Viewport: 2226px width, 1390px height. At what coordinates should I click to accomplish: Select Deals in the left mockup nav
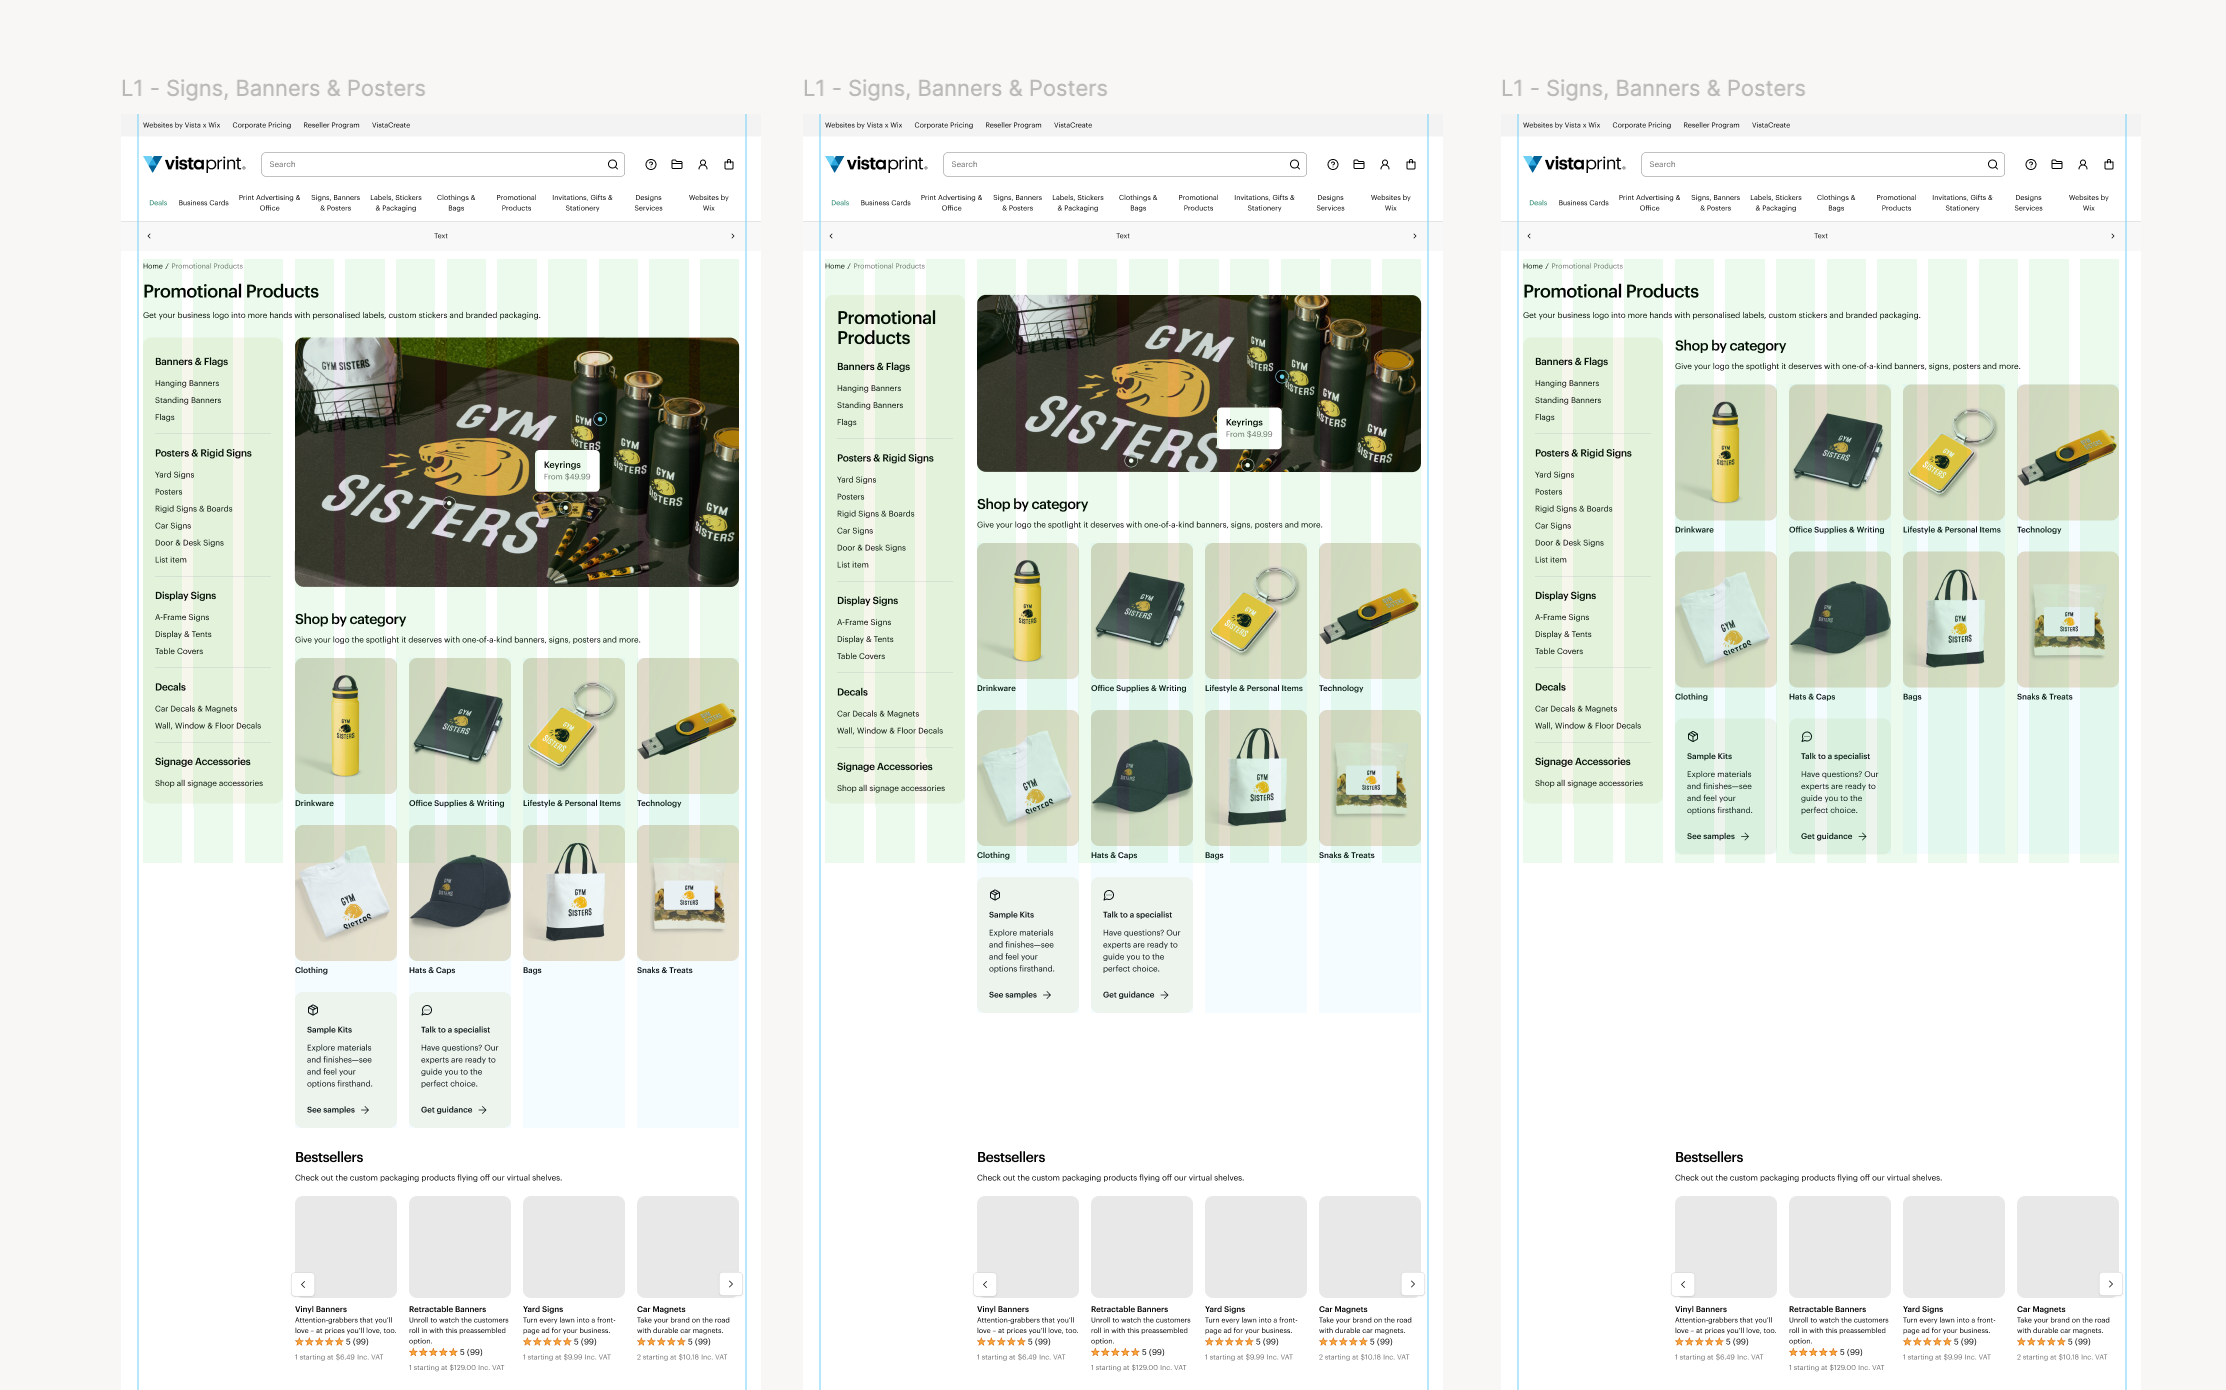pyautogui.click(x=158, y=203)
